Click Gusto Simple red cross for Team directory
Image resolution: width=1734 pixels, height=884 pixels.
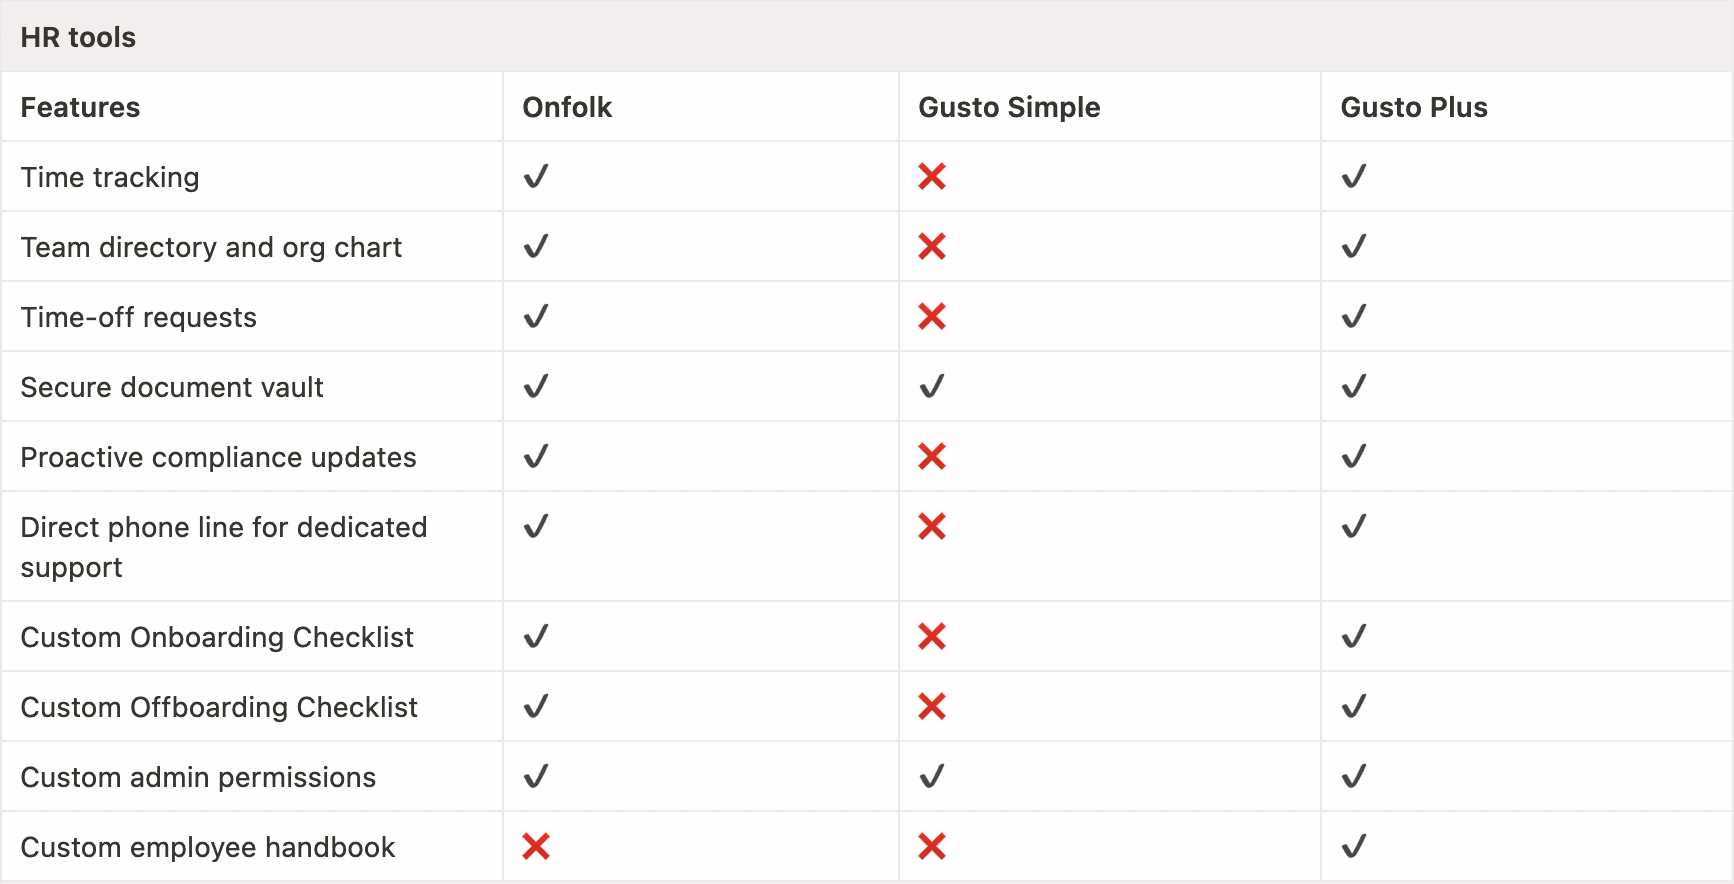click(932, 247)
